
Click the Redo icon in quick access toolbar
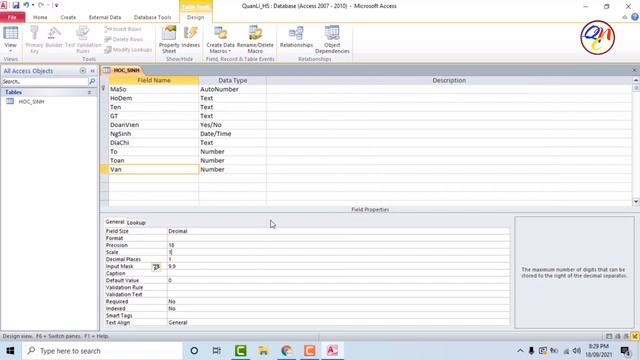(41, 5)
